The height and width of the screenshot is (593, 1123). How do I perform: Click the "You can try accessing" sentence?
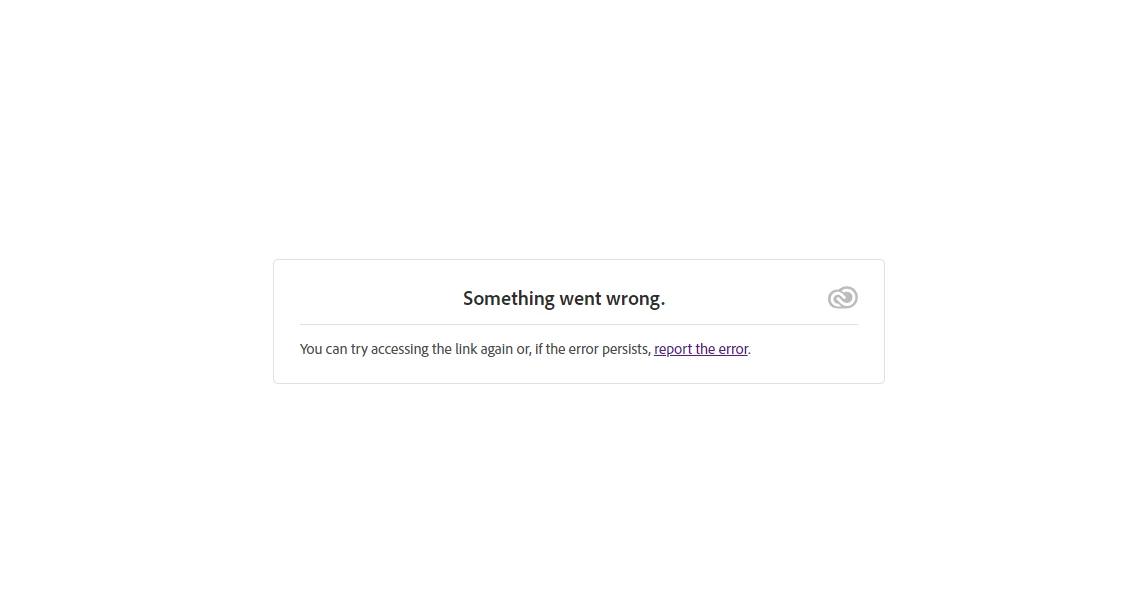pyautogui.click(x=525, y=349)
